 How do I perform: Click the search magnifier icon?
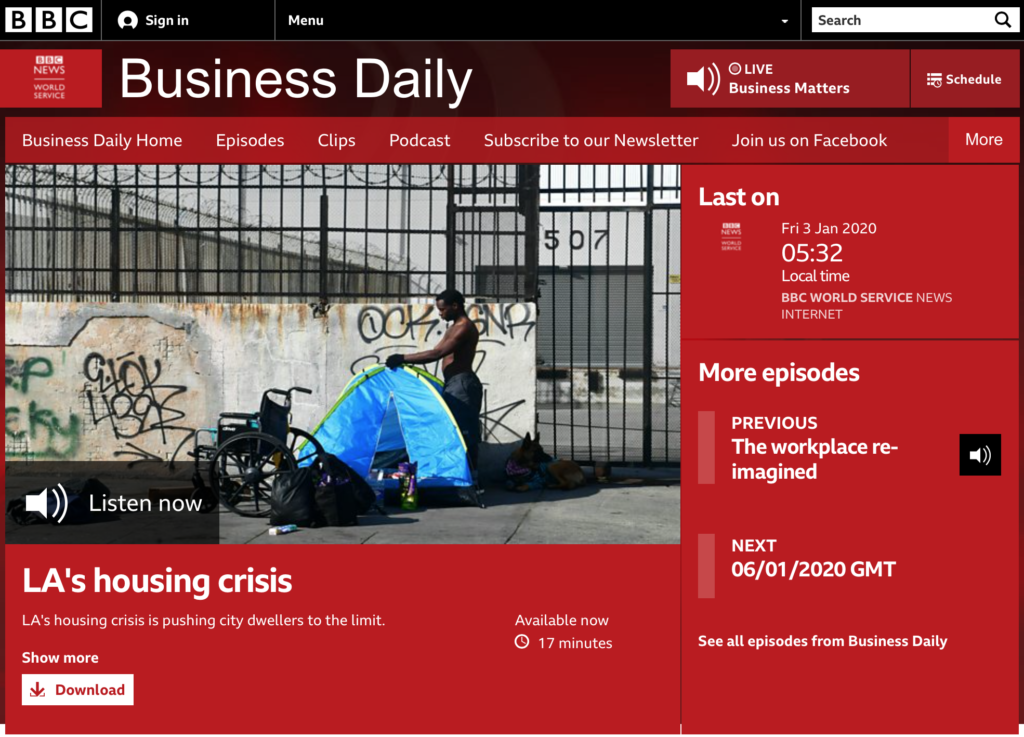(1002, 20)
